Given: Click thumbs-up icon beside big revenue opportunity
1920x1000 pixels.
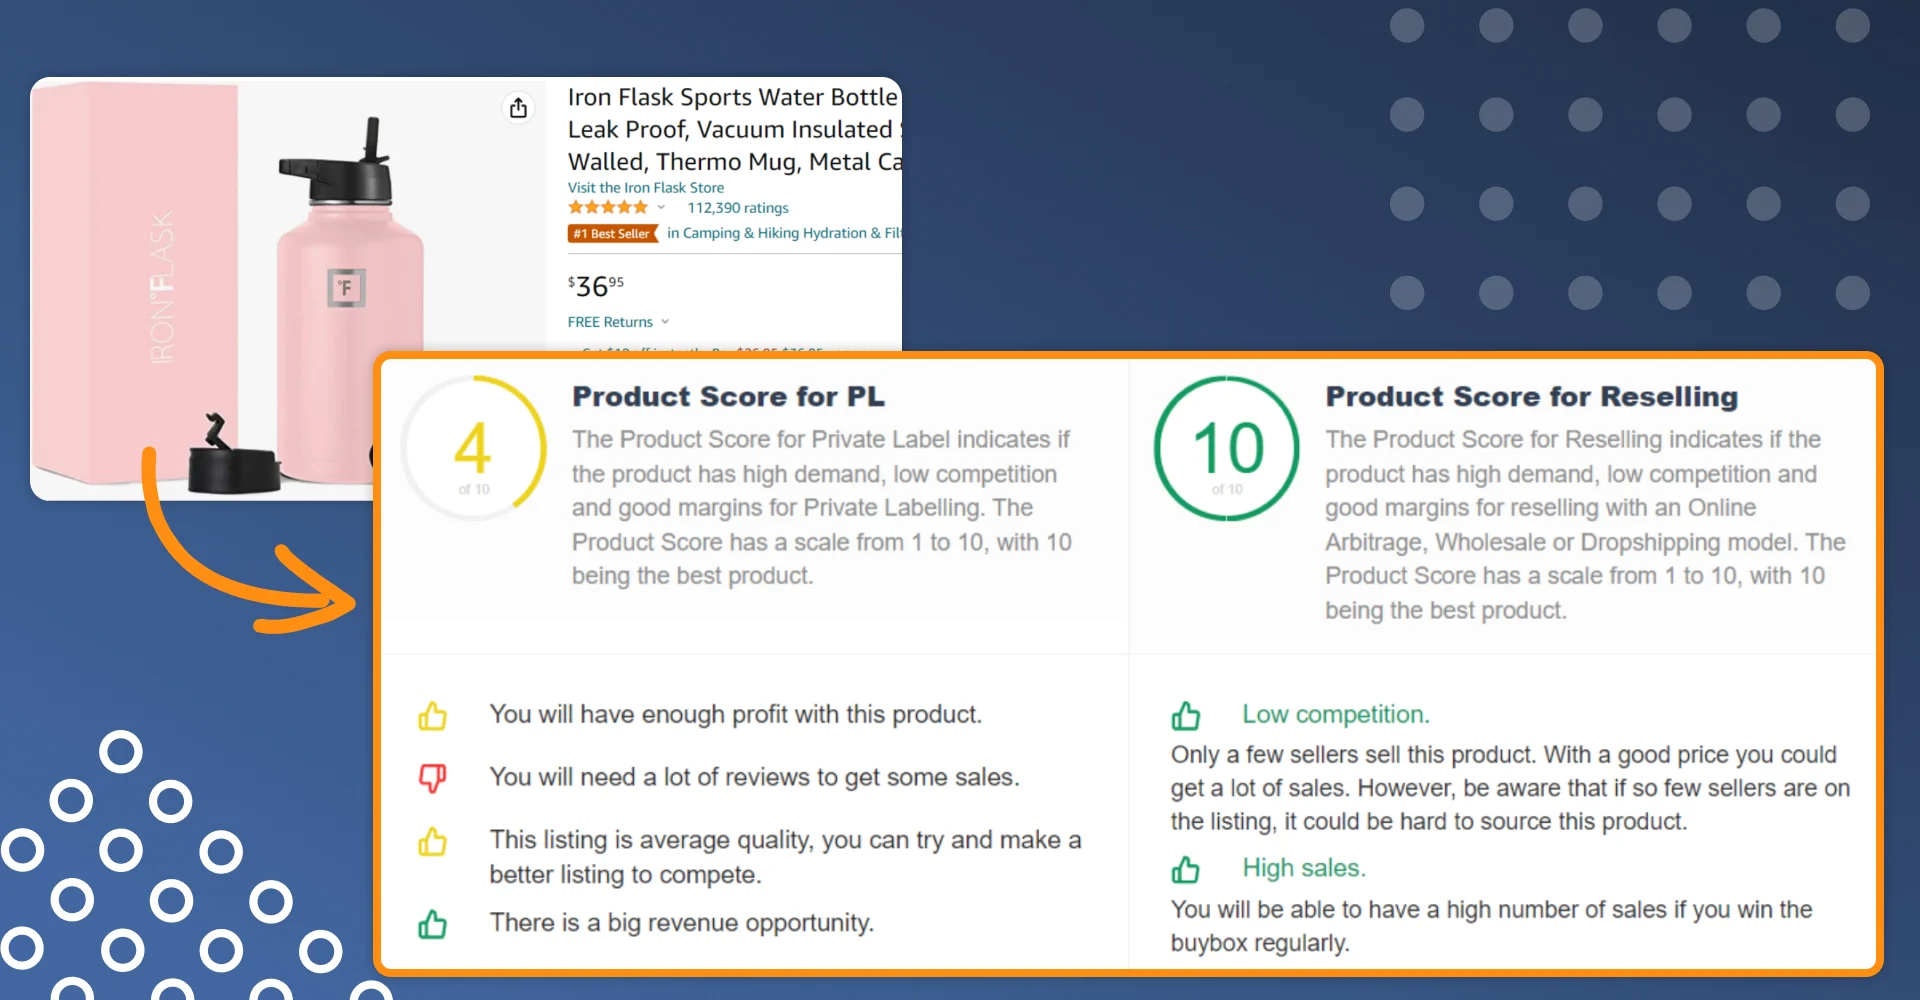Looking at the screenshot, I should (433, 924).
